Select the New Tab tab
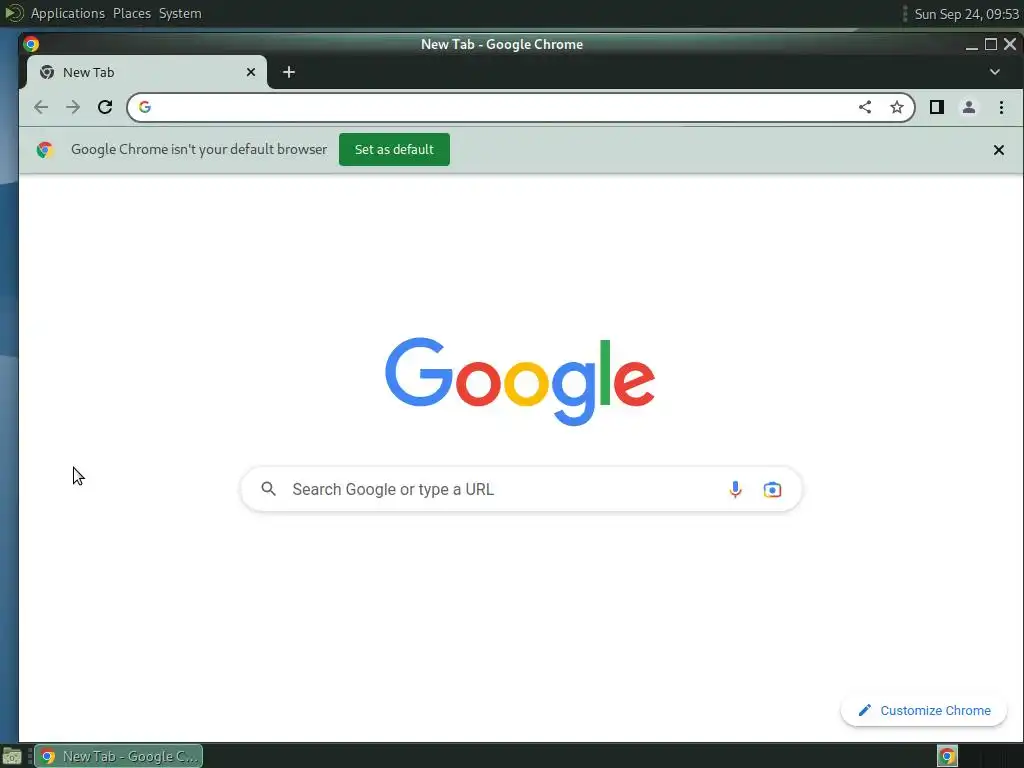The width and height of the screenshot is (1024, 768). [147, 72]
